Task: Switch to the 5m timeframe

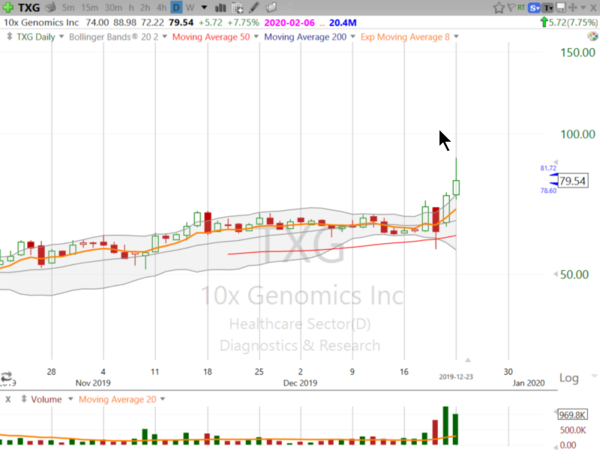Action: point(68,7)
